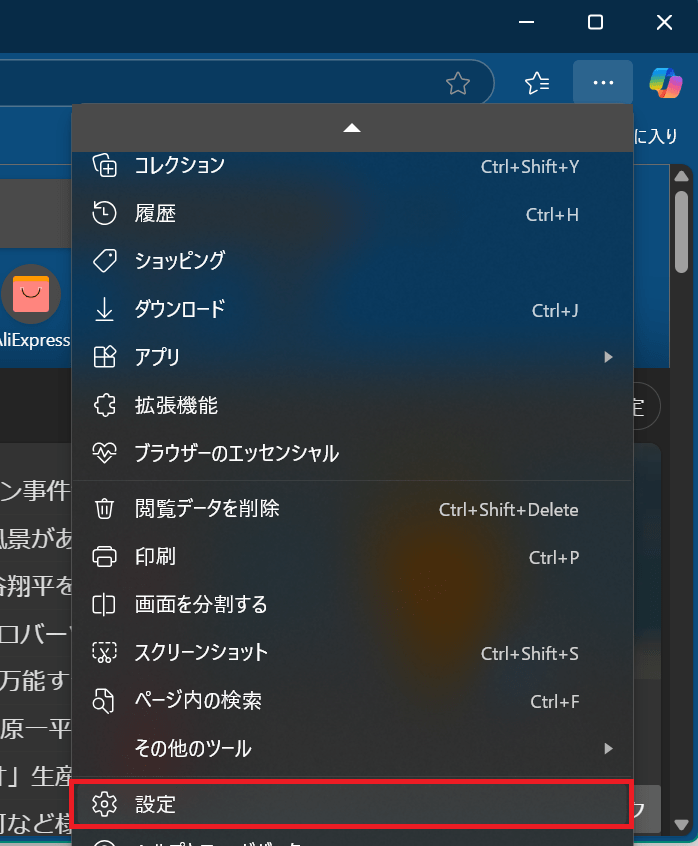
Task: Open ダウンロード downloads entry
Action: (180, 309)
